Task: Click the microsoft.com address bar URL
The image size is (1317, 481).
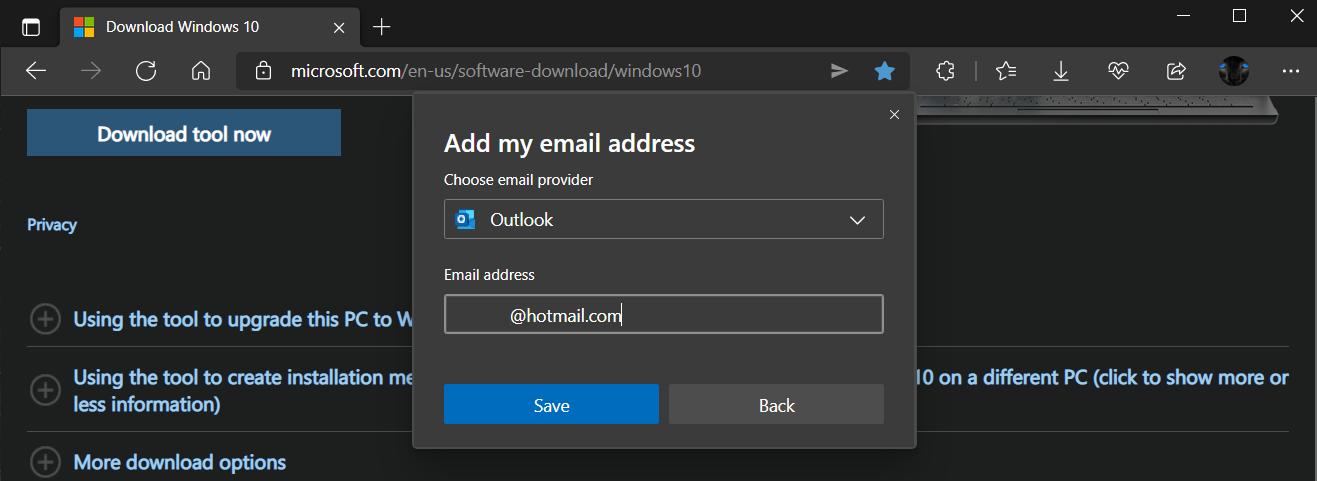Action: click(x=496, y=71)
